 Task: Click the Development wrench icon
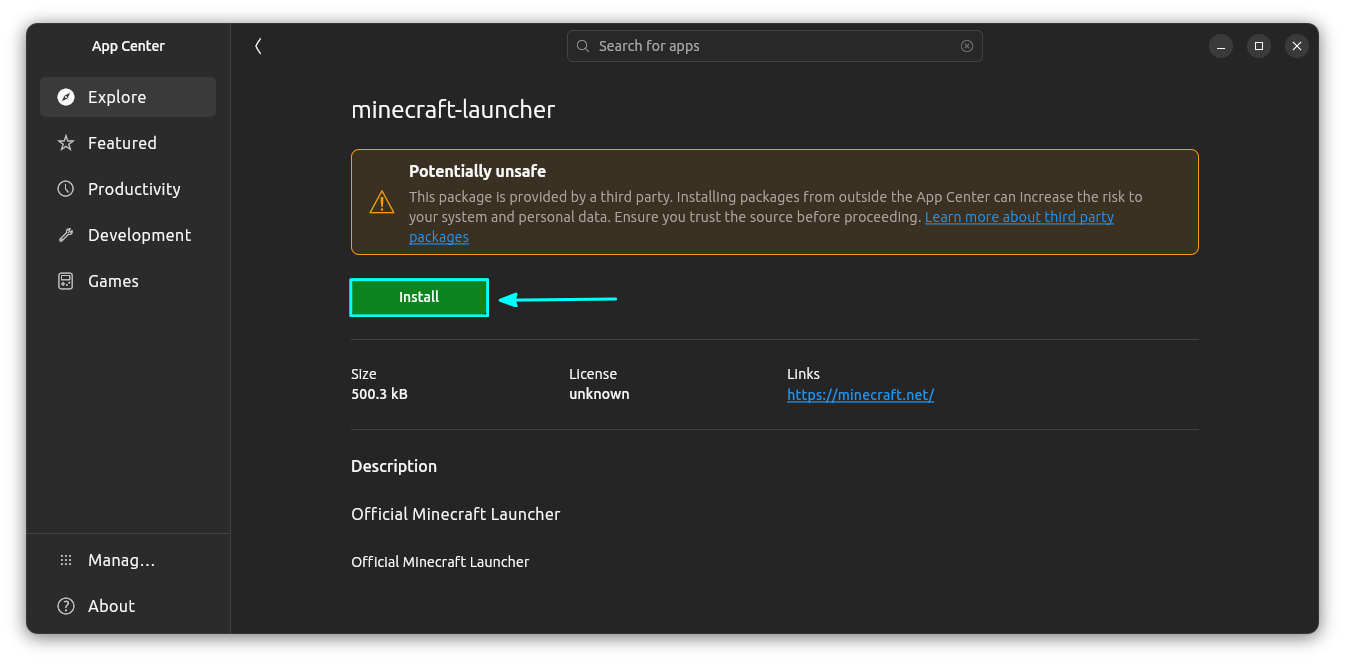pyautogui.click(x=66, y=235)
